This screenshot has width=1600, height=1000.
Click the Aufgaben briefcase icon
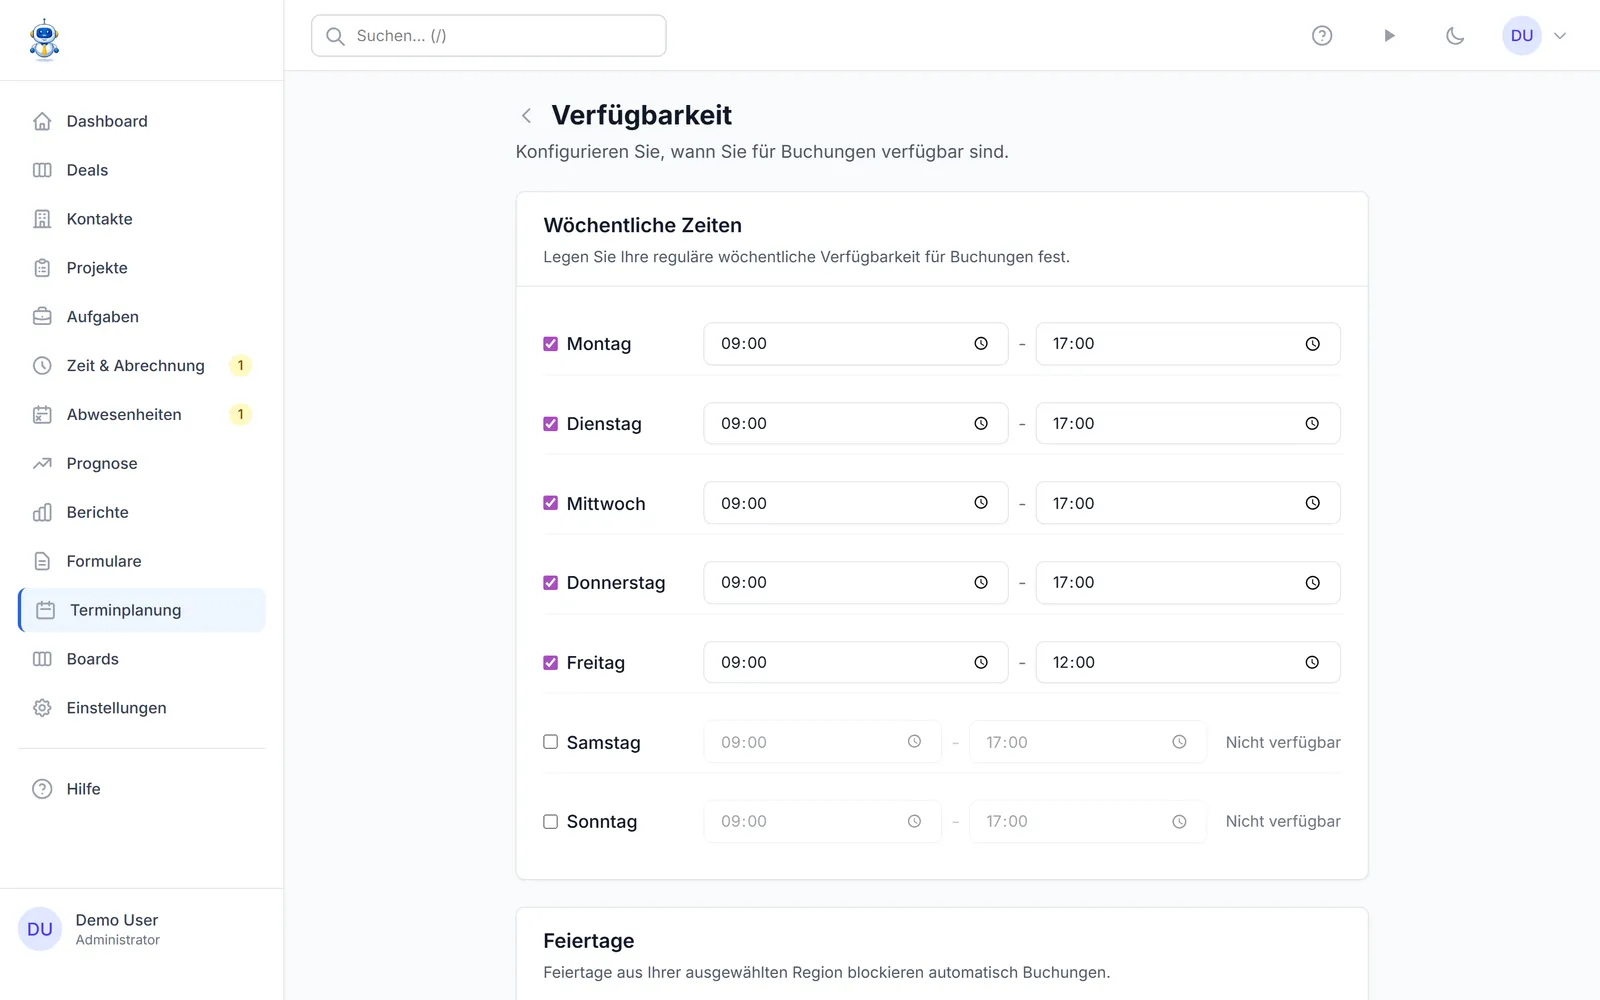[x=42, y=317]
